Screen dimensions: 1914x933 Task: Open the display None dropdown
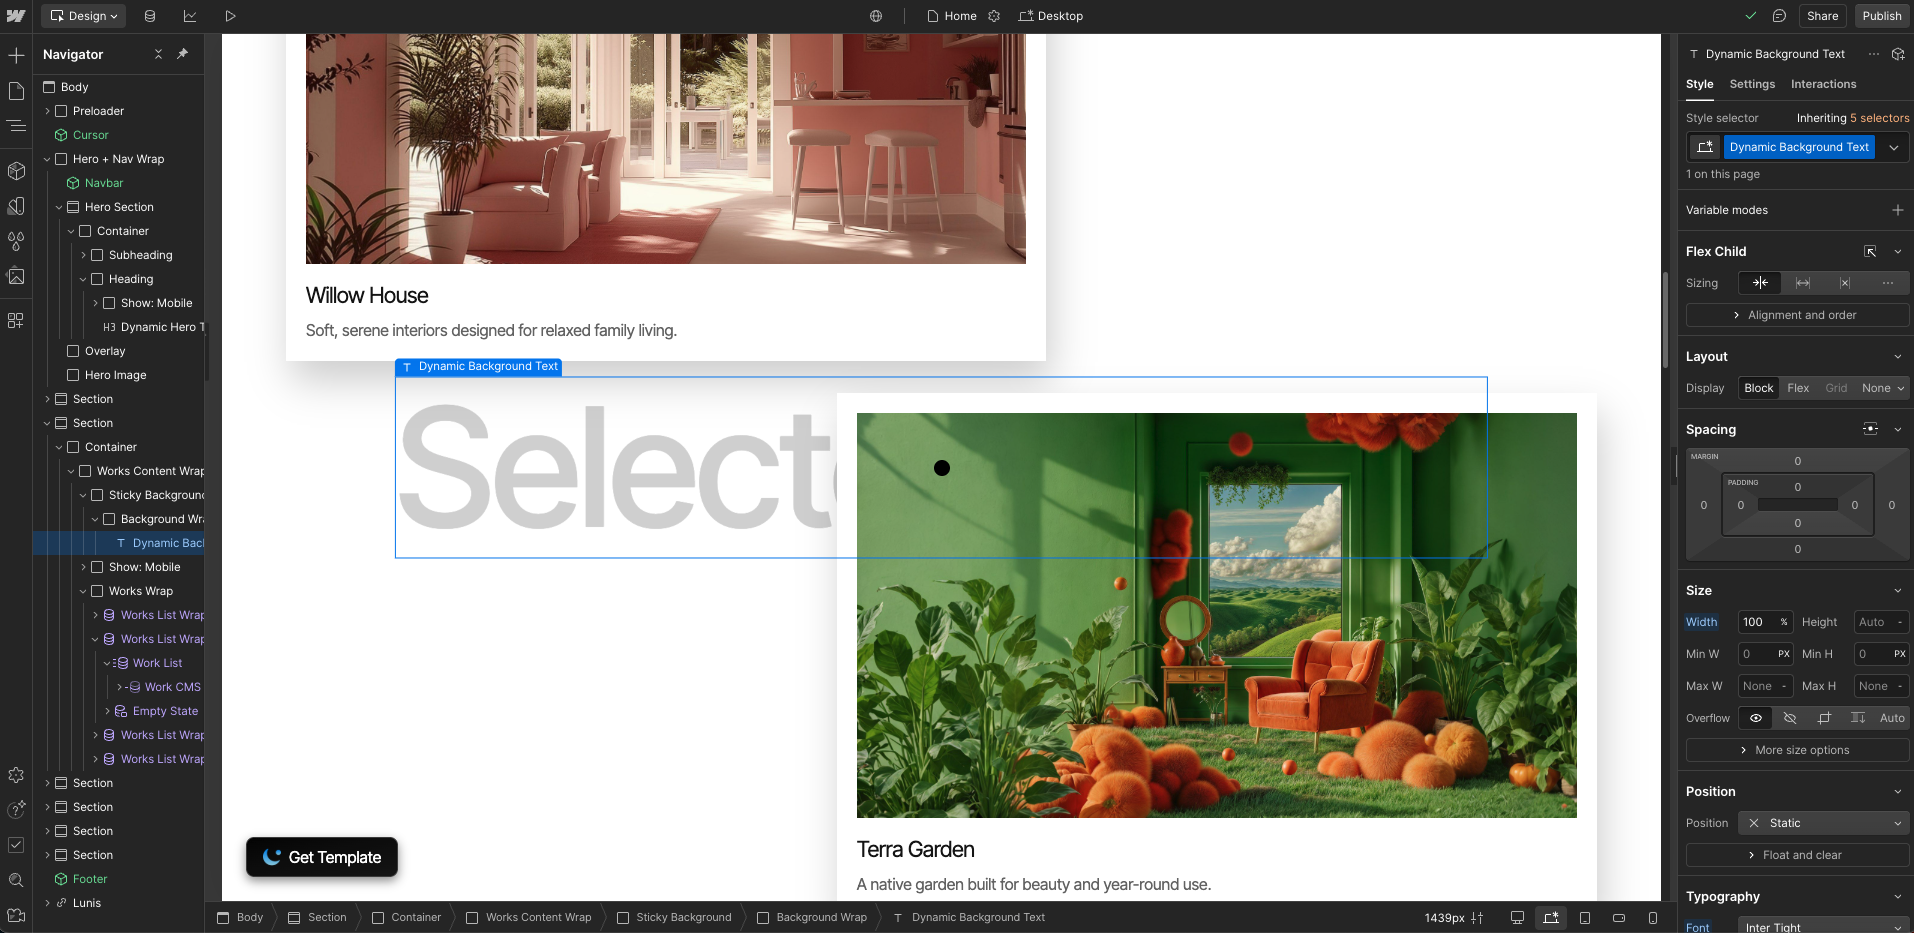pos(1884,388)
